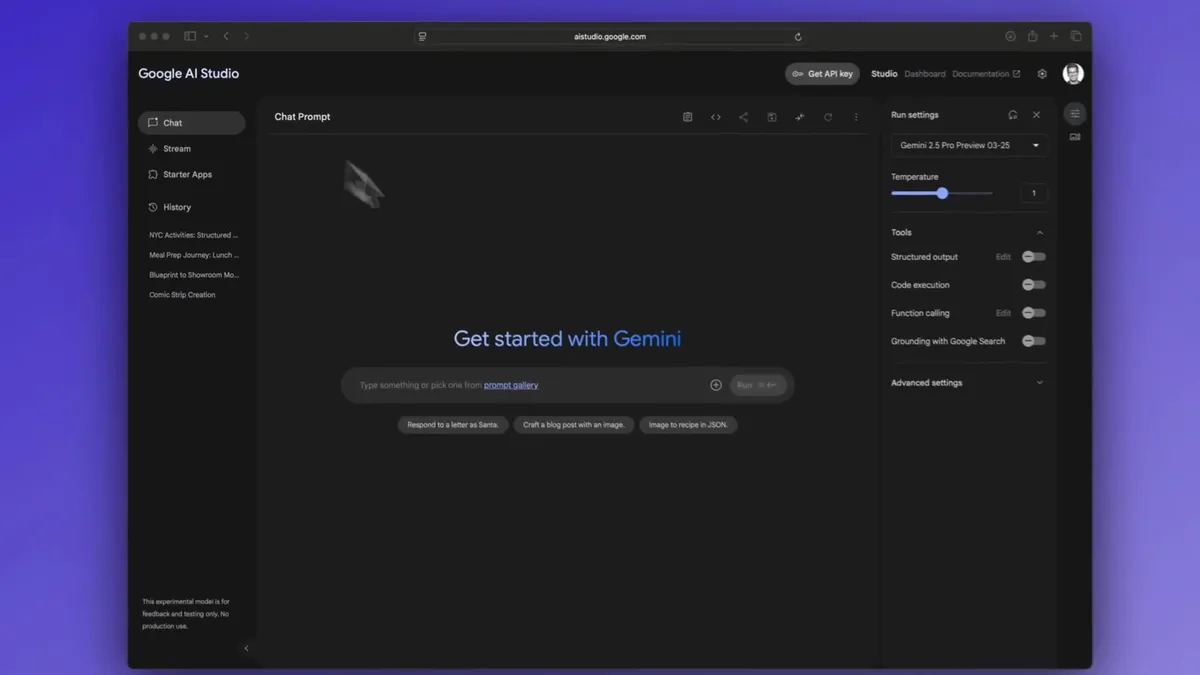Go forward with the Safari forward arrow
Viewport: 1200px width, 675px height.
coord(247,36)
